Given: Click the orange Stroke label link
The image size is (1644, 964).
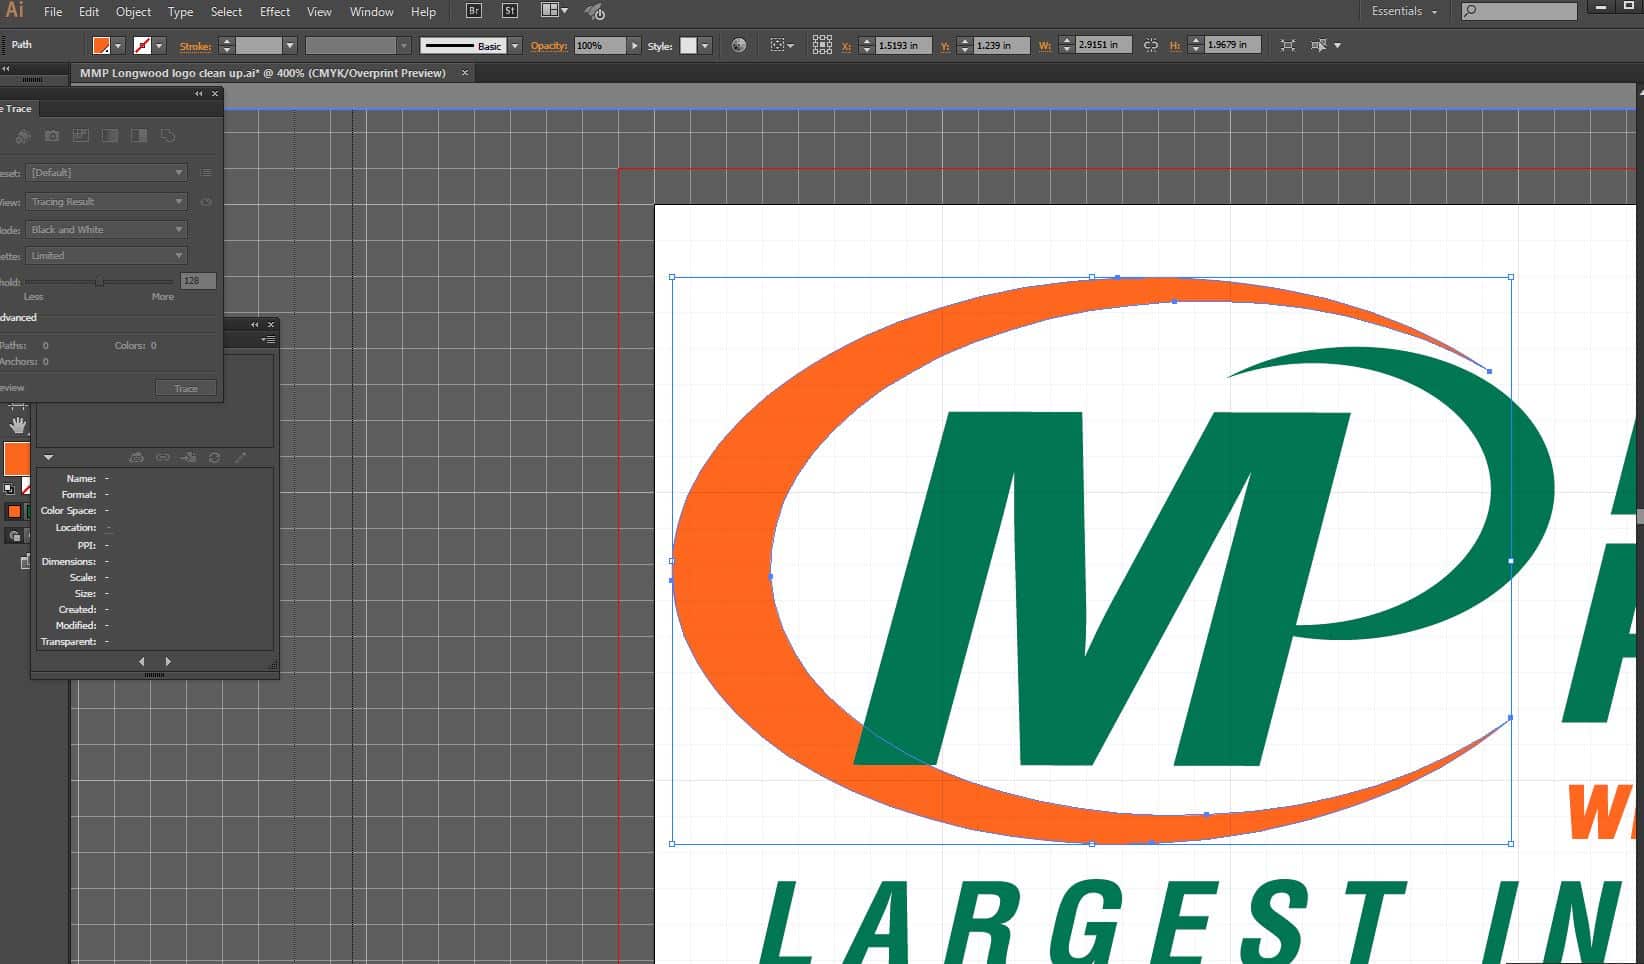Looking at the screenshot, I should click(195, 46).
